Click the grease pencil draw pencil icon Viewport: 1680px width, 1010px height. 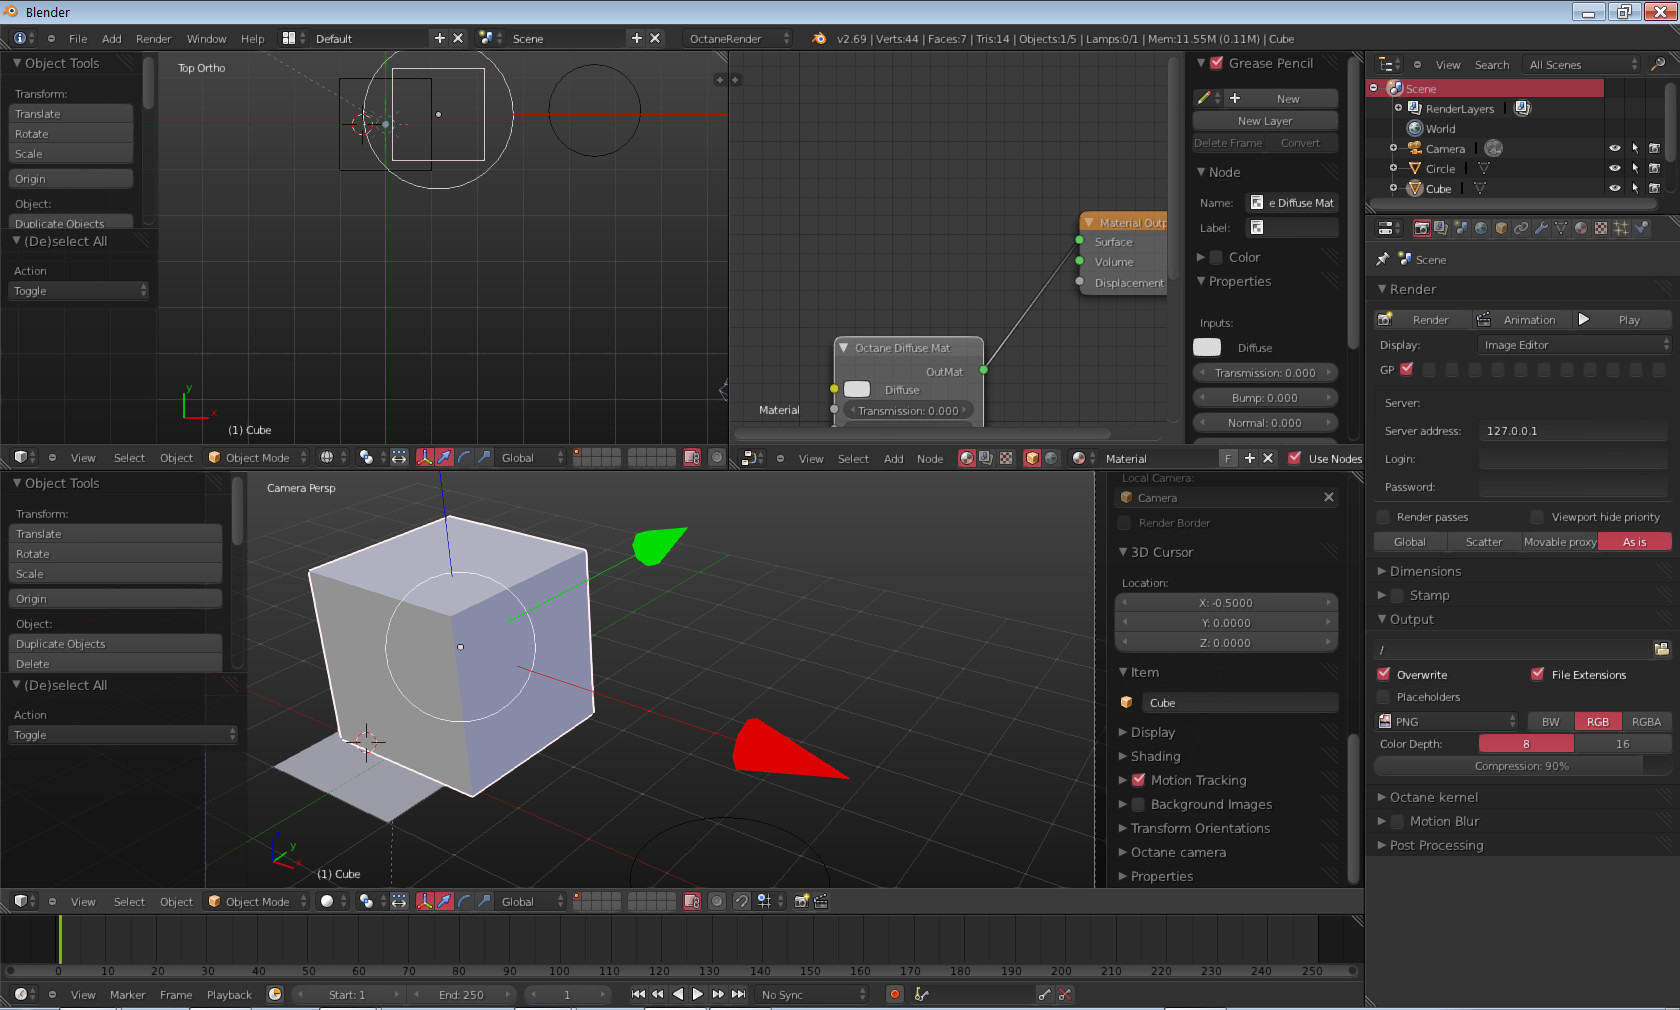pos(1204,98)
